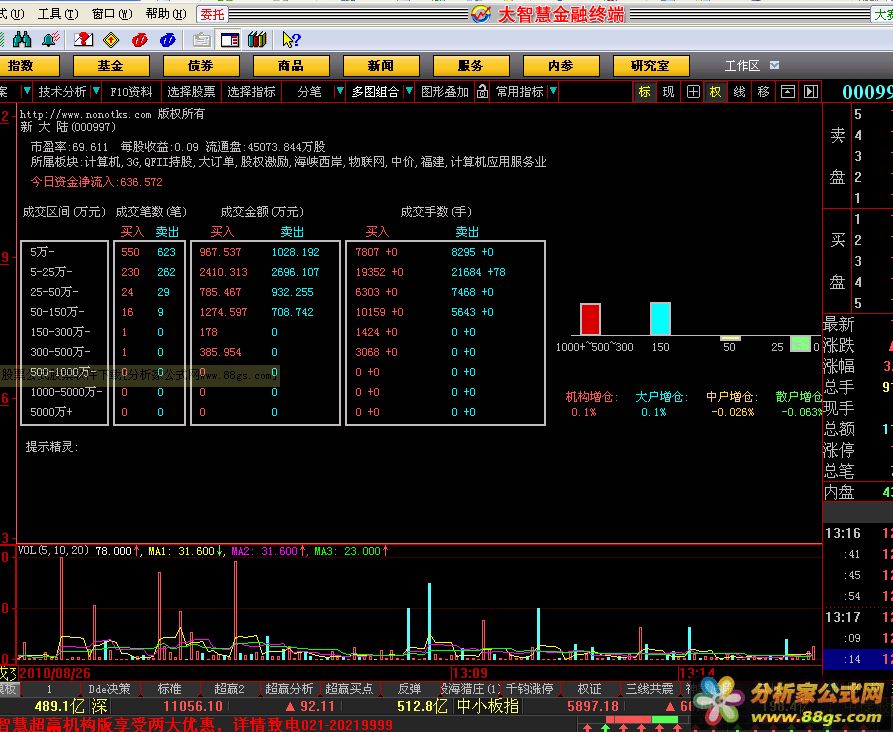Open the books library icon
This screenshot has width=893, height=732.
click(x=257, y=39)
